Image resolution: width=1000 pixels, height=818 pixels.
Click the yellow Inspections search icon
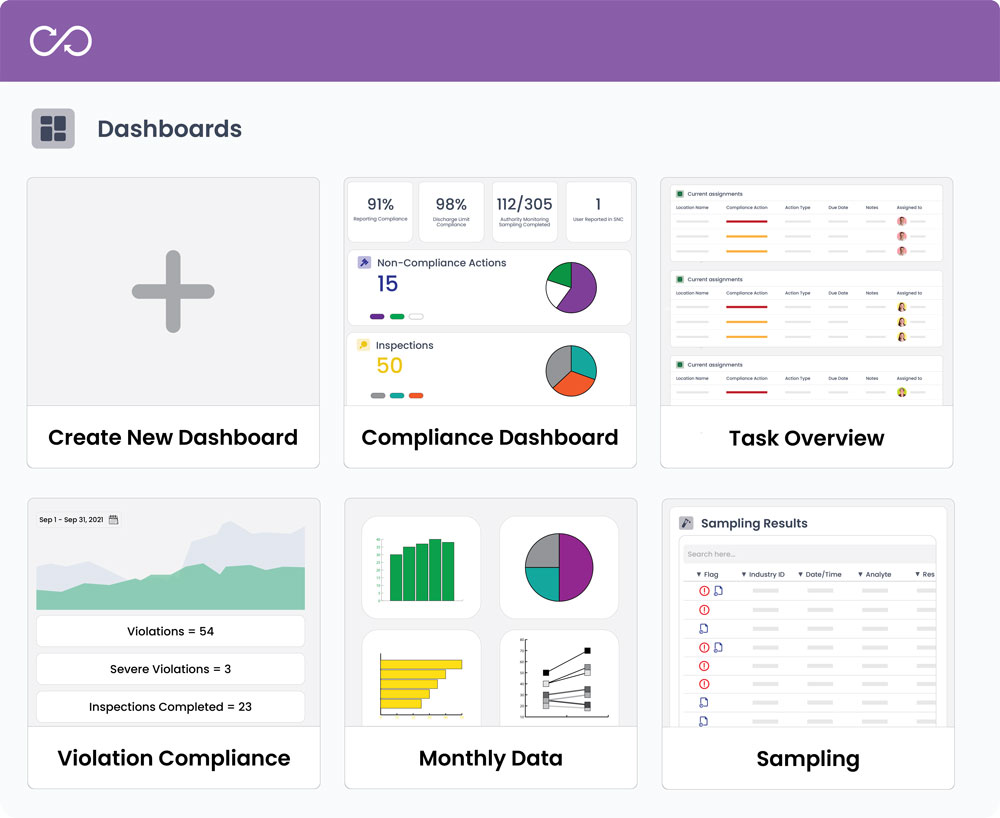coord(363,345)
